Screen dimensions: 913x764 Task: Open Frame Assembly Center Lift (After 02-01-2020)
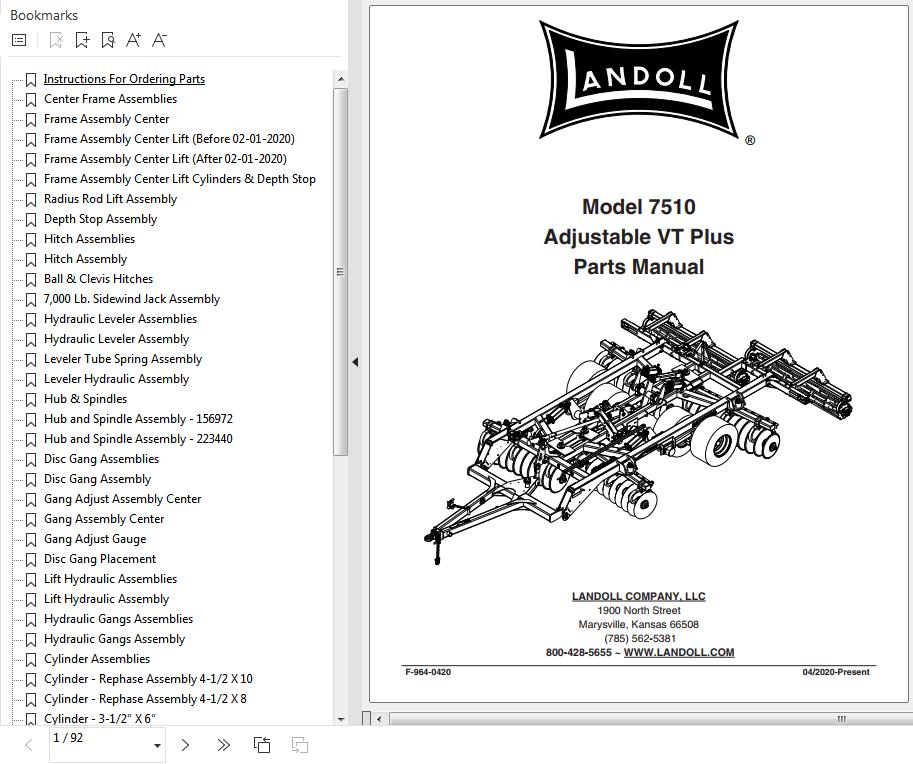[165, 159]
